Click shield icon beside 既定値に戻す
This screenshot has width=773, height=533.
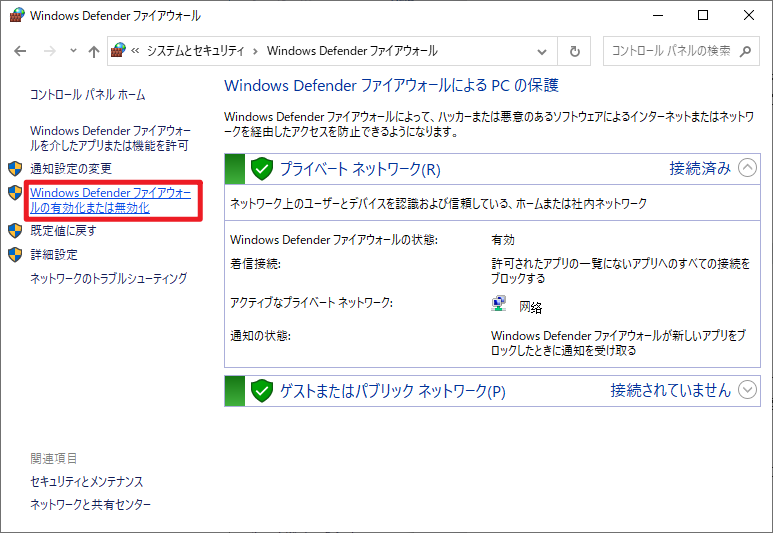pos(15,230)
